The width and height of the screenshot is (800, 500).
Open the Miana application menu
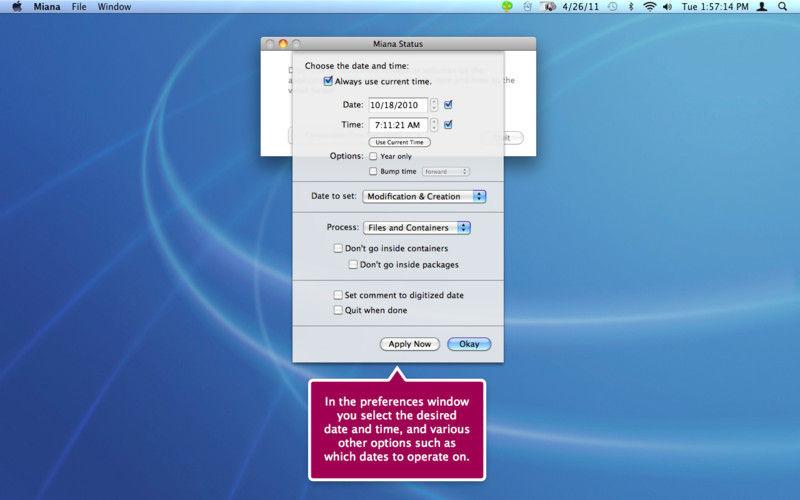point(47,7)
